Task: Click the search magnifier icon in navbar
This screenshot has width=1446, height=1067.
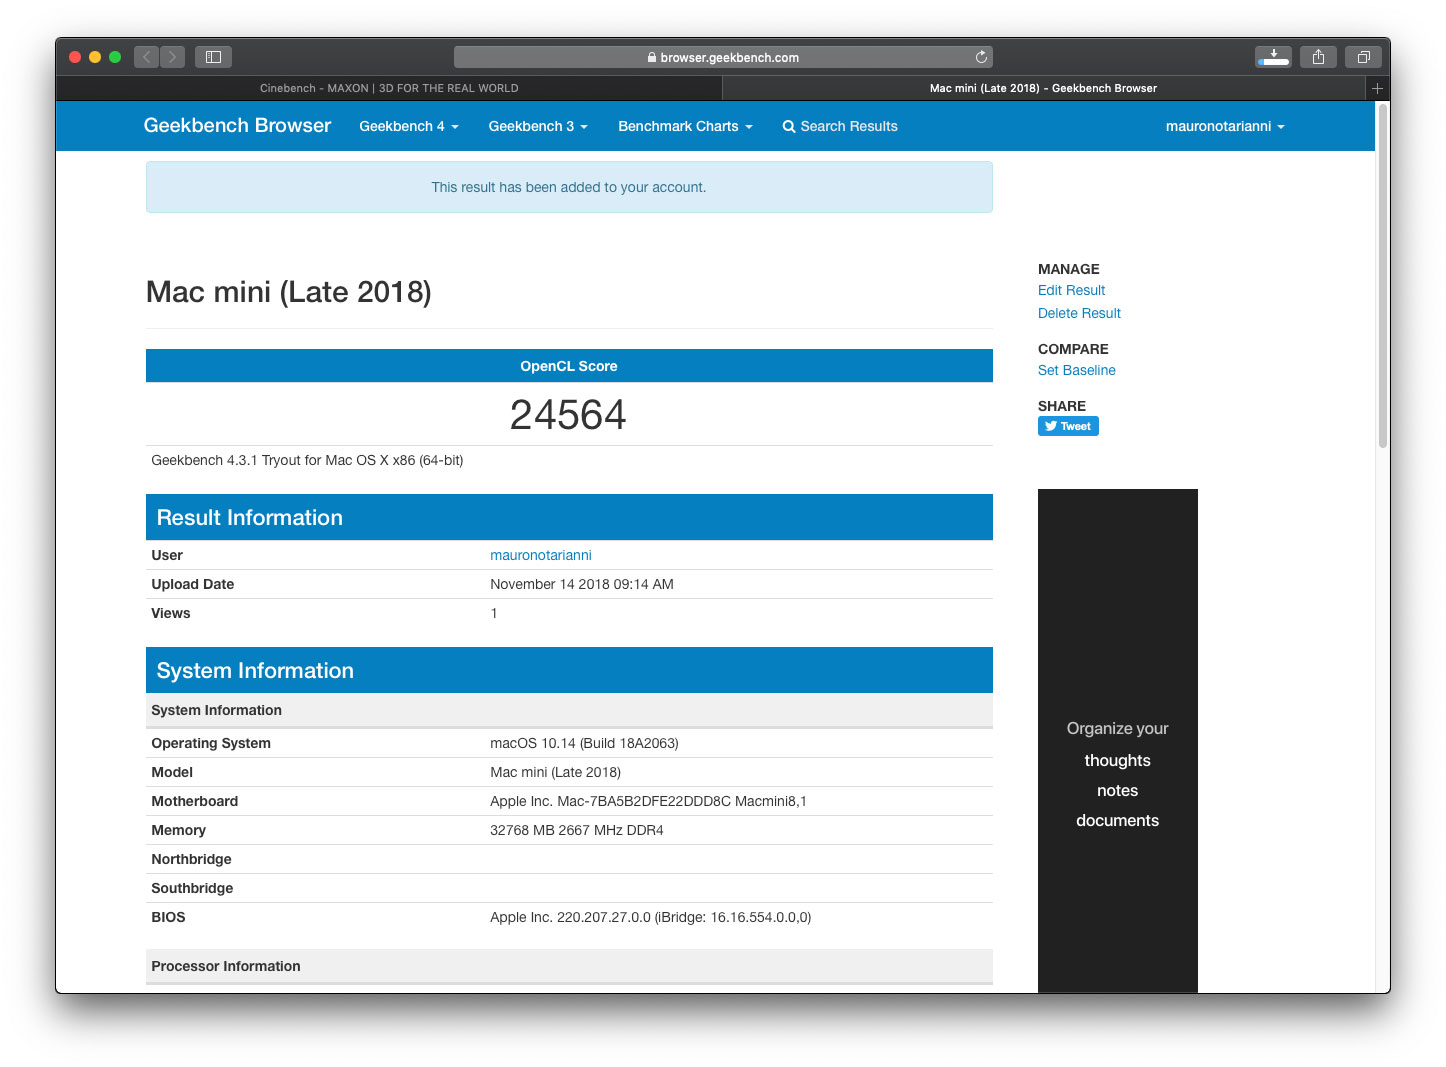Action: (789, 127)
